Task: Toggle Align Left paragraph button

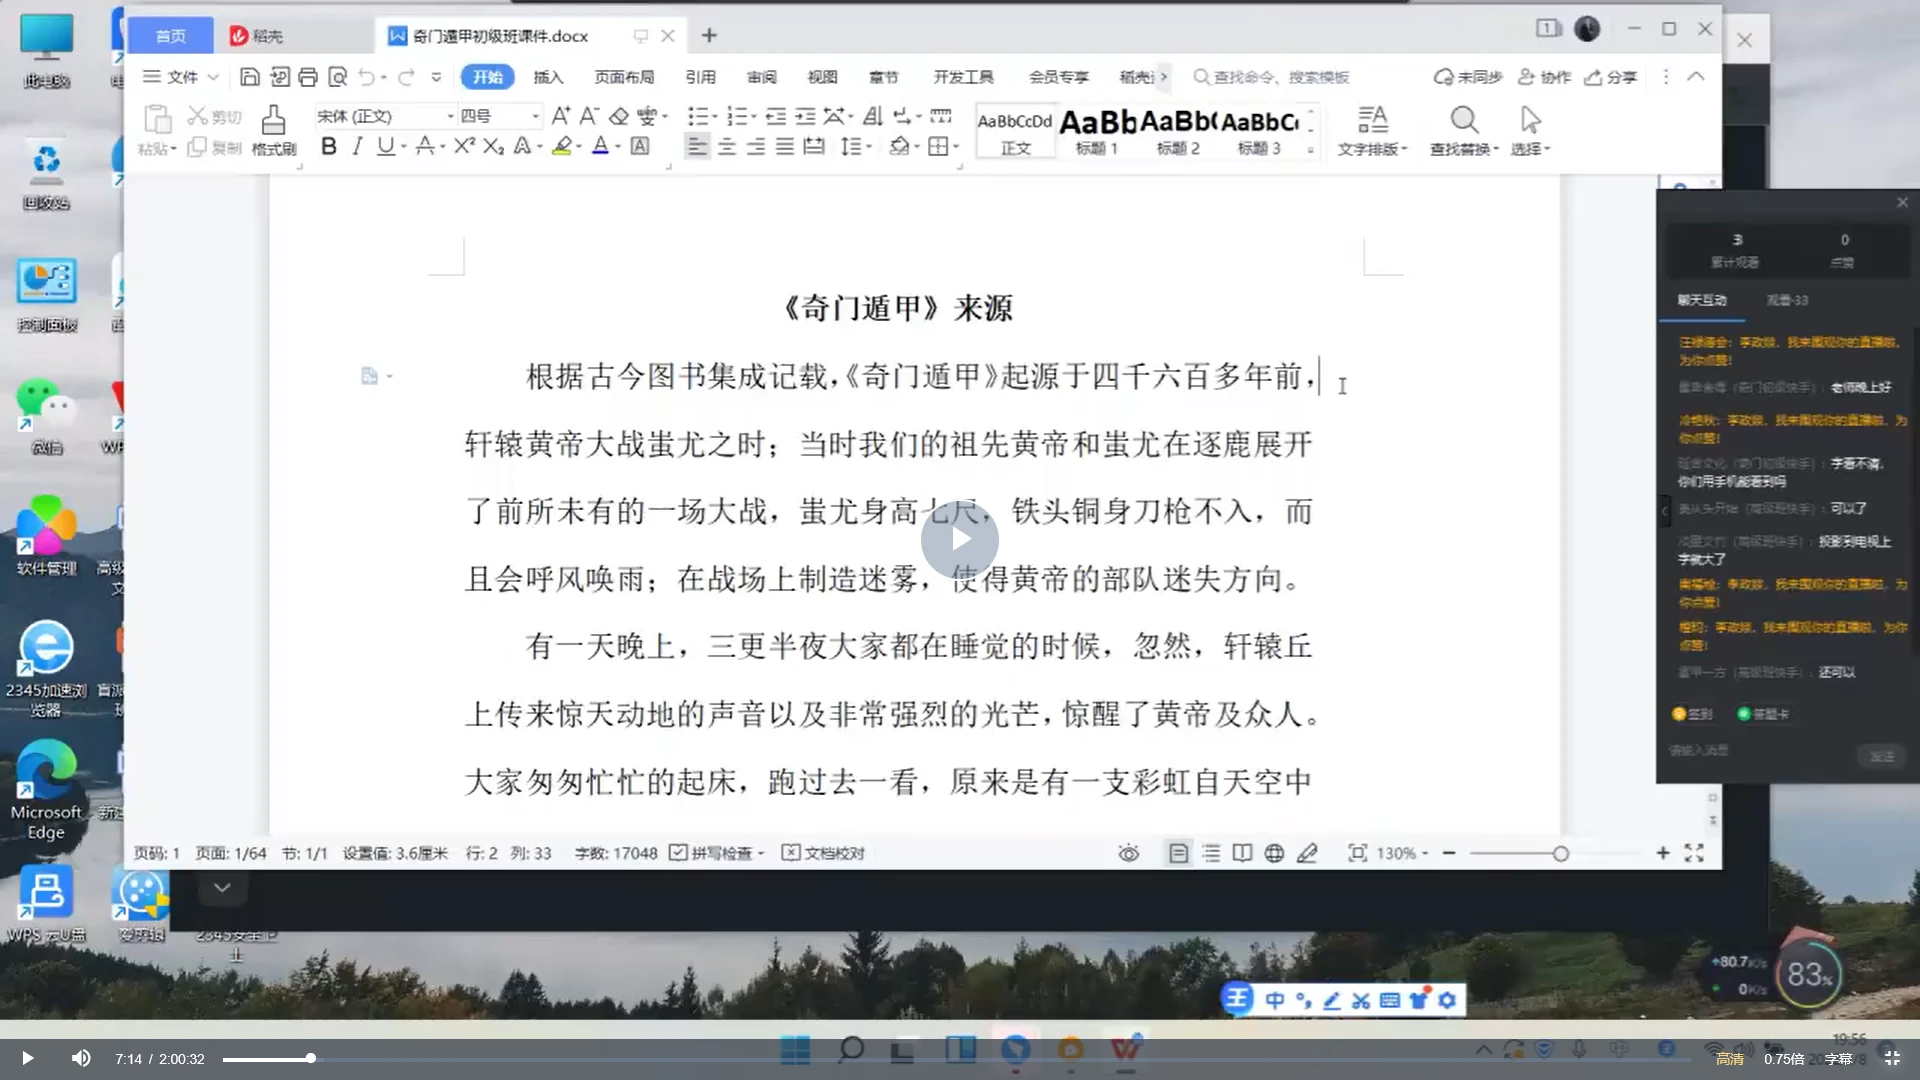Action: coord(697,147)
